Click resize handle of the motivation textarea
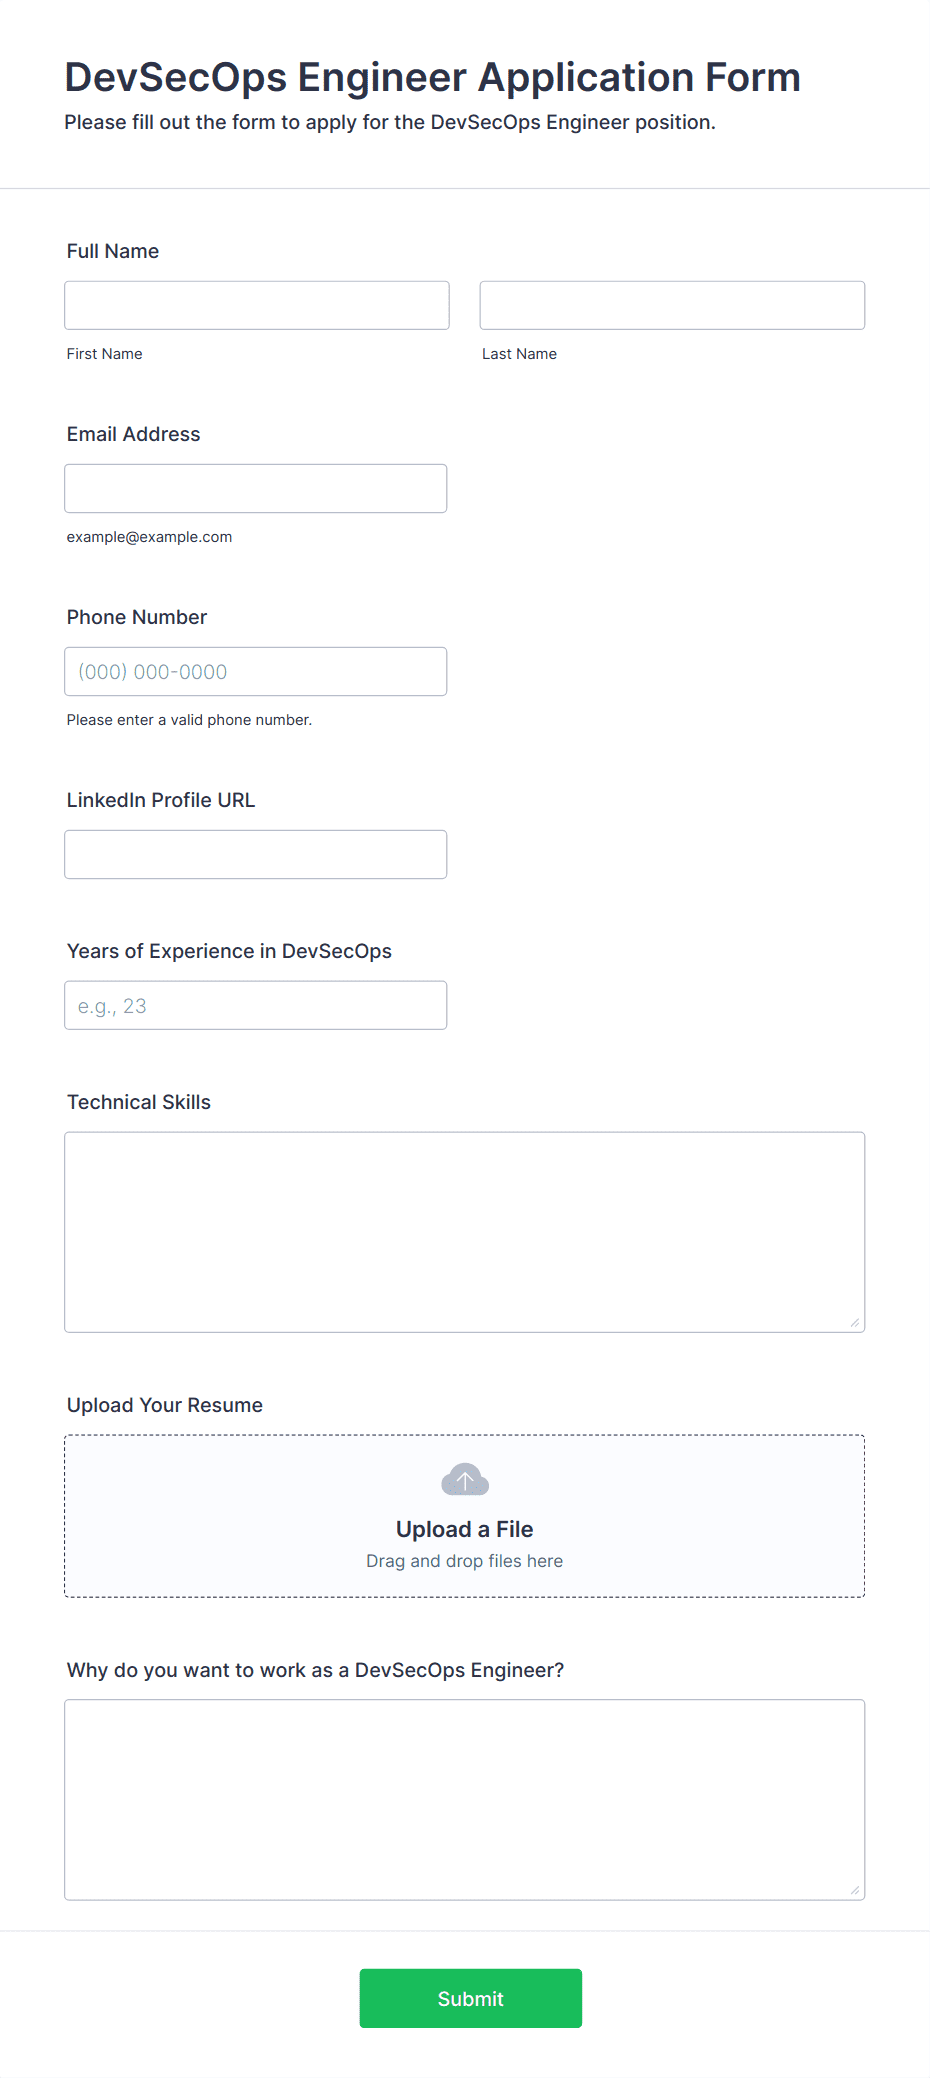The height and width of the screenshot is (2078, 930). click(x=855, y=1890)
